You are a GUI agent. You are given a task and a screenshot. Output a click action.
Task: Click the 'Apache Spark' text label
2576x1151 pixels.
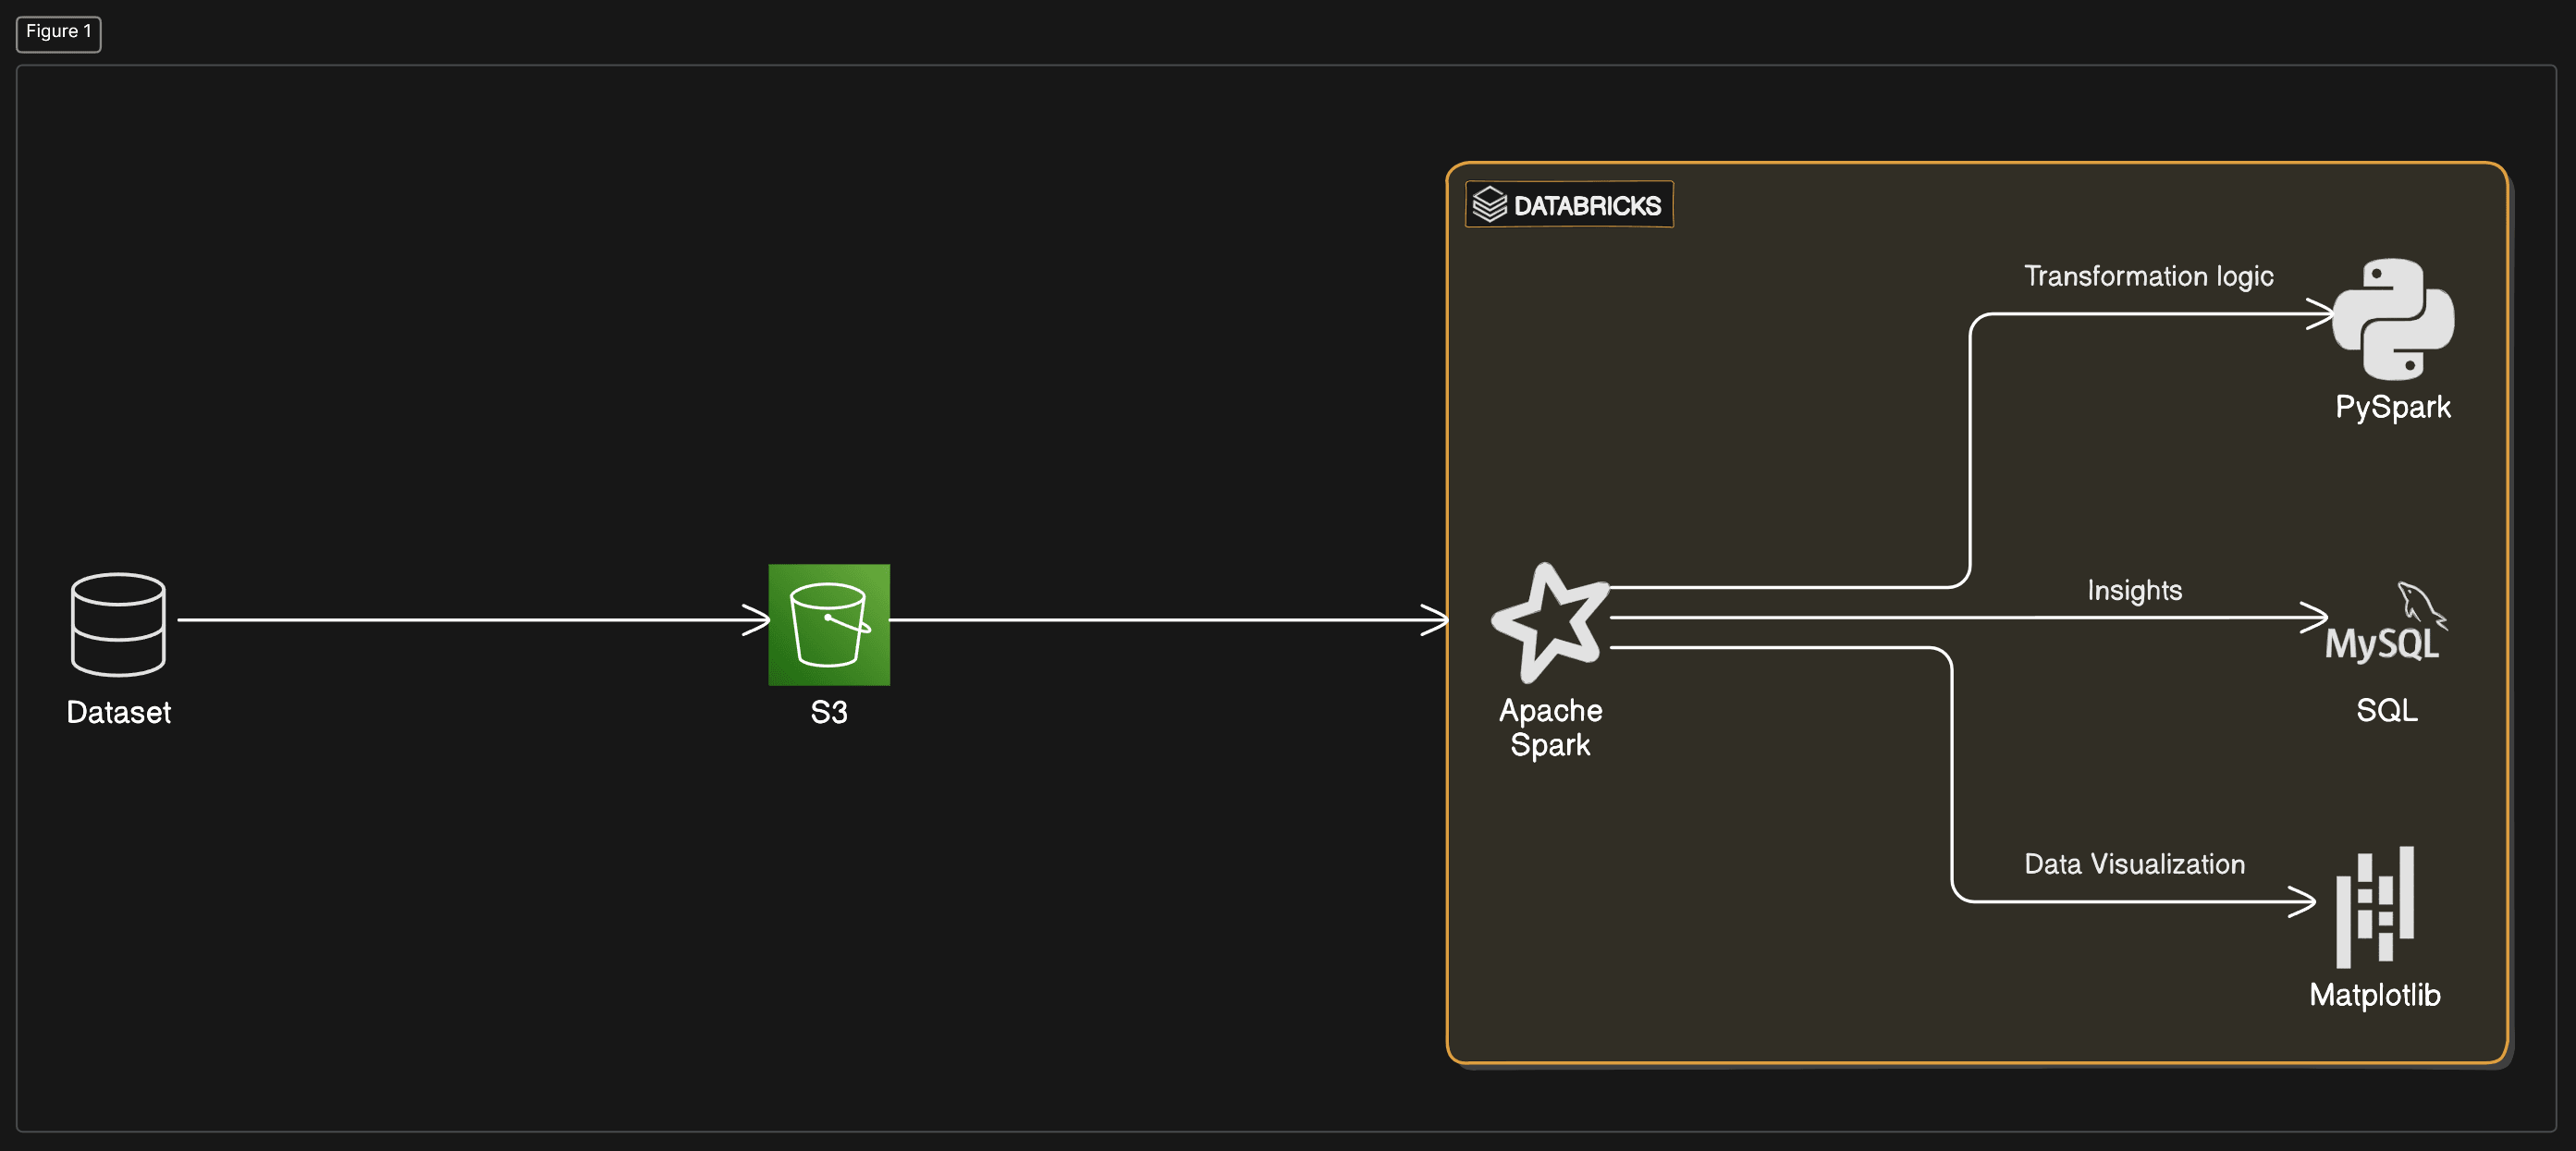pyautogui.click(x=1550, y=727)
